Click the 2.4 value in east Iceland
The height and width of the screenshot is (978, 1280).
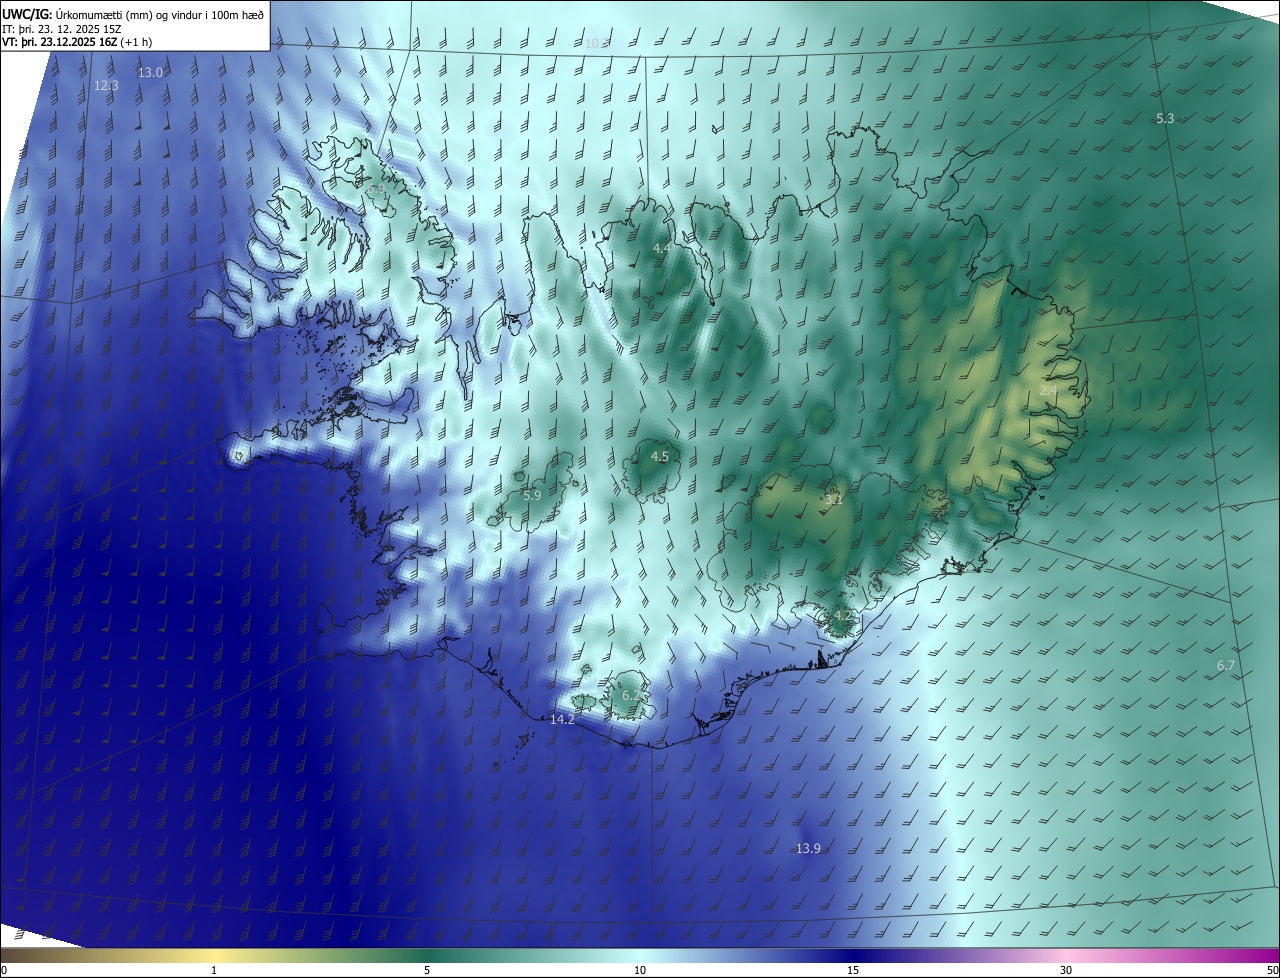click(x=1048, y=390)
